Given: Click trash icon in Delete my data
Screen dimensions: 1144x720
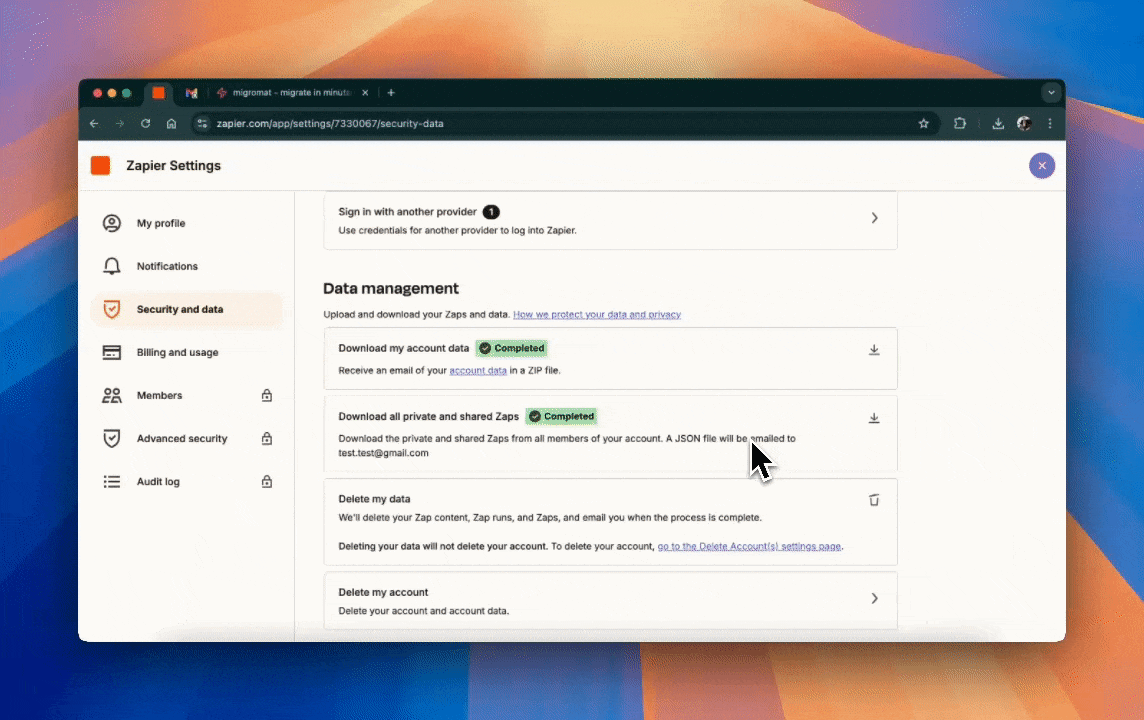Looking at the screenshot, I should click(x=873, y=500).
